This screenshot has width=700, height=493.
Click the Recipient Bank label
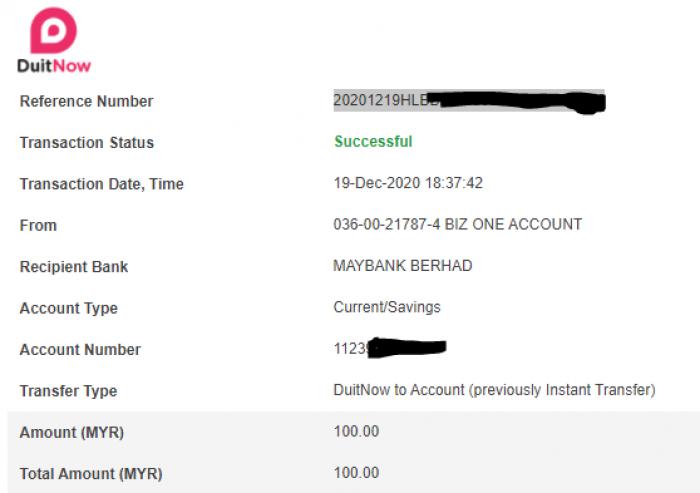coord(74,267)
